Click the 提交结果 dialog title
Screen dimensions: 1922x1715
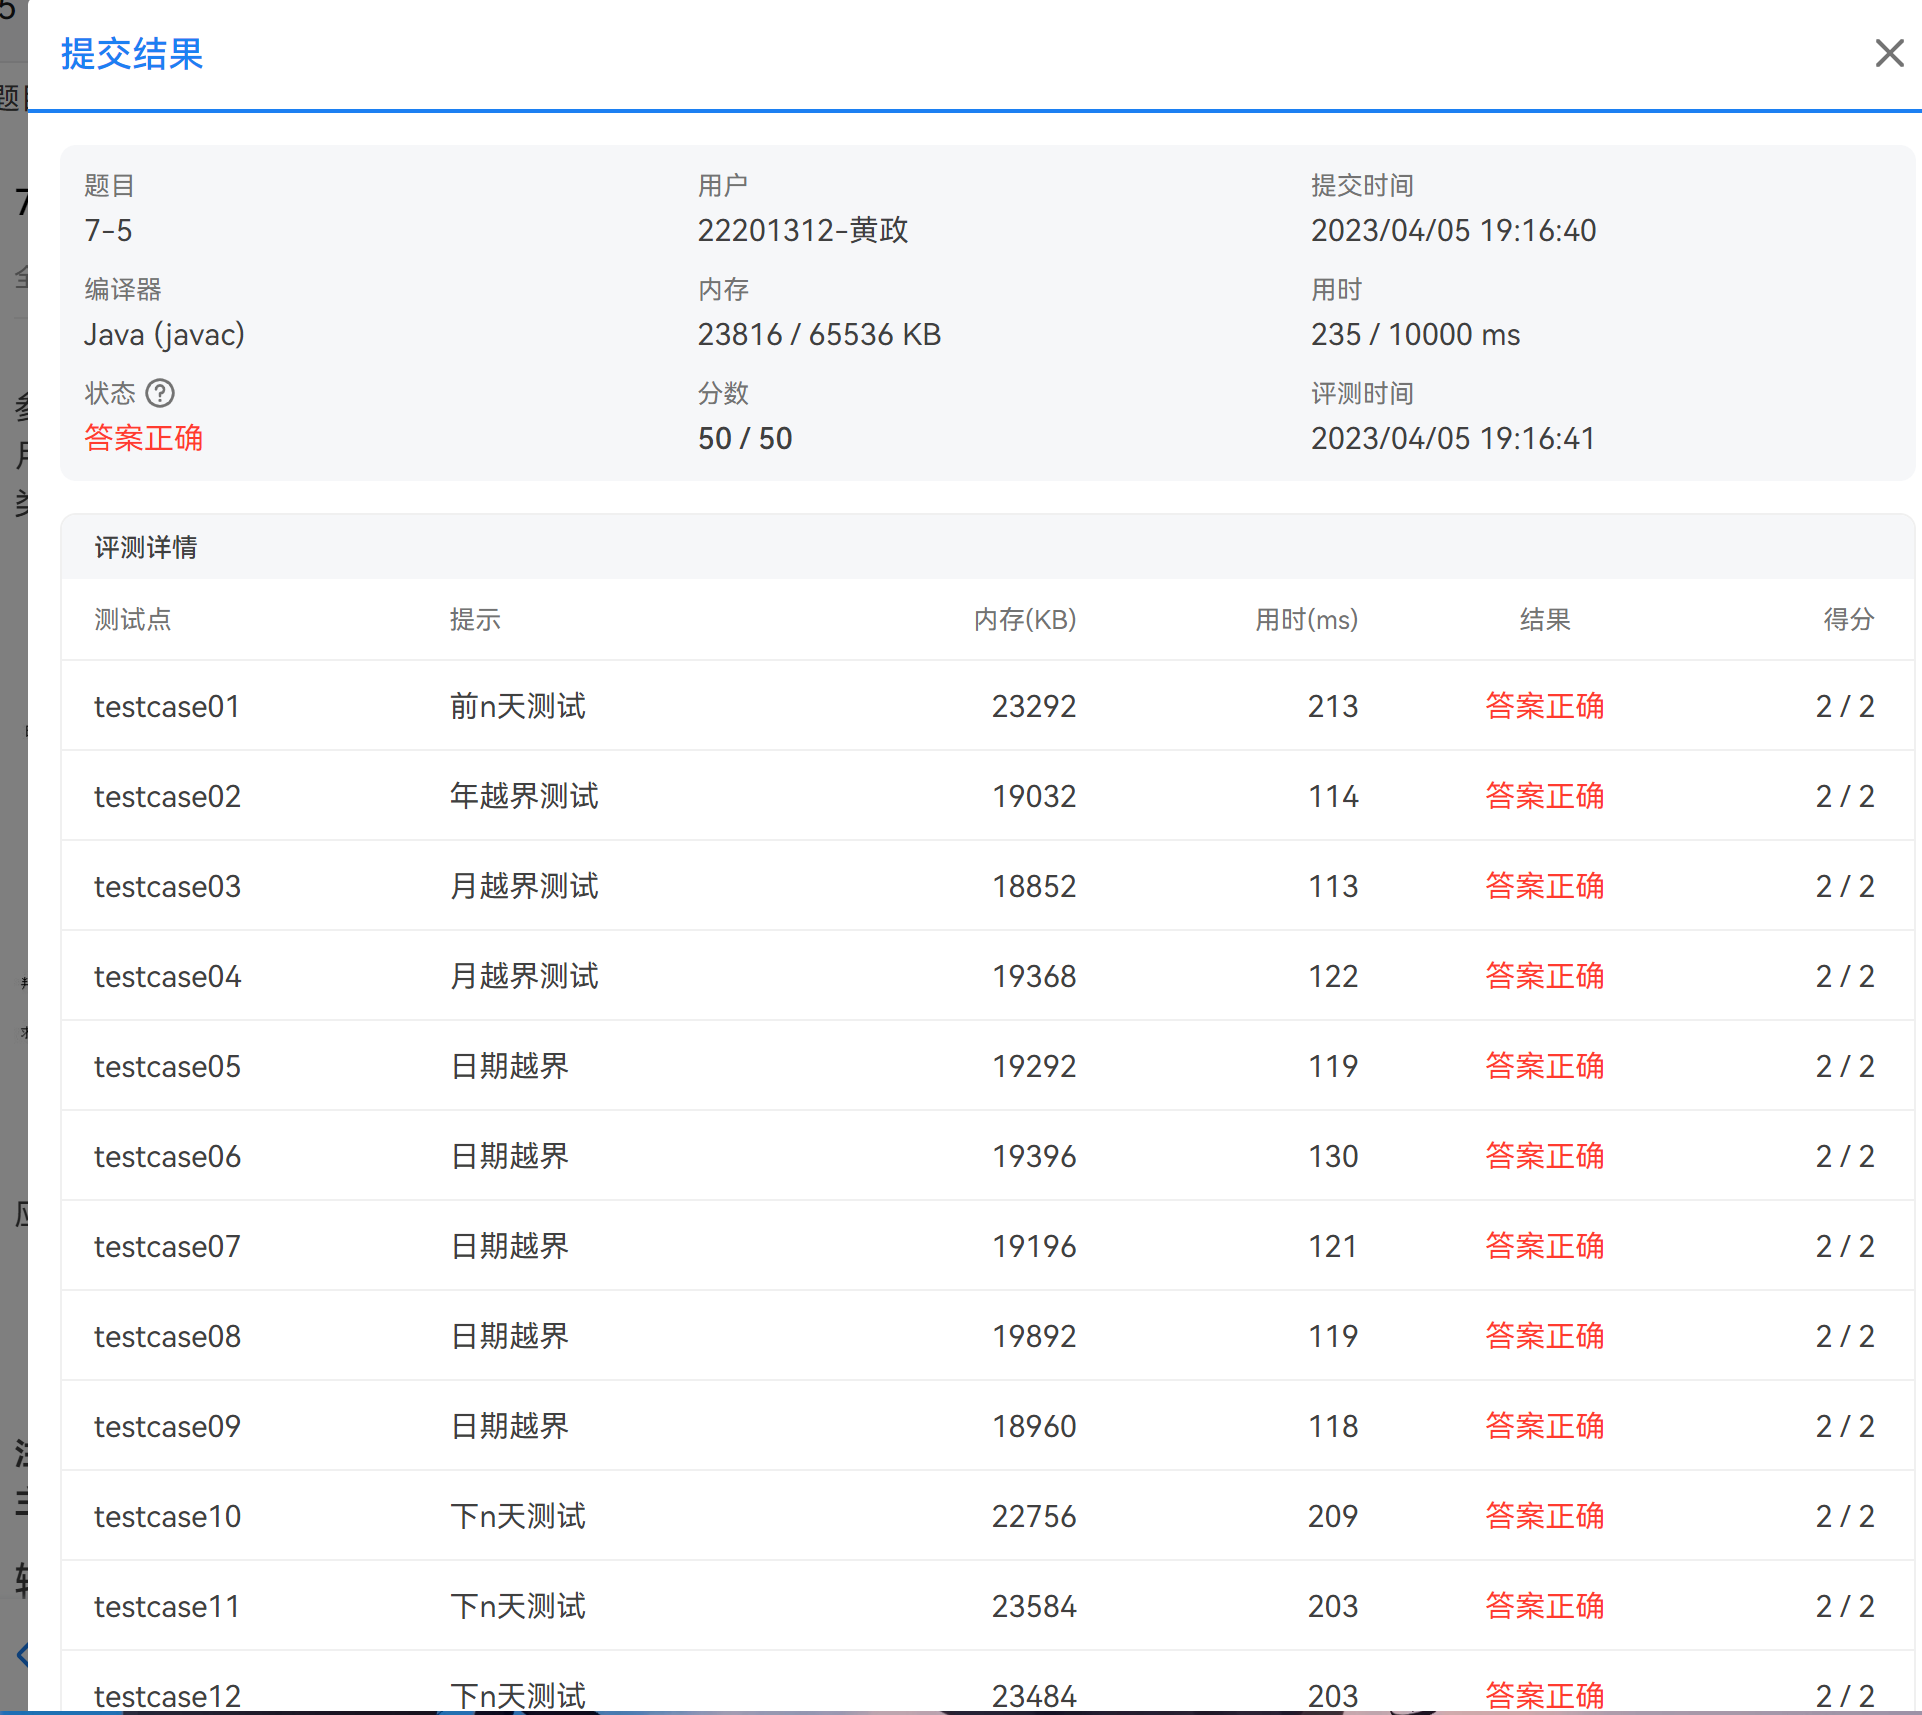(132, 54)
